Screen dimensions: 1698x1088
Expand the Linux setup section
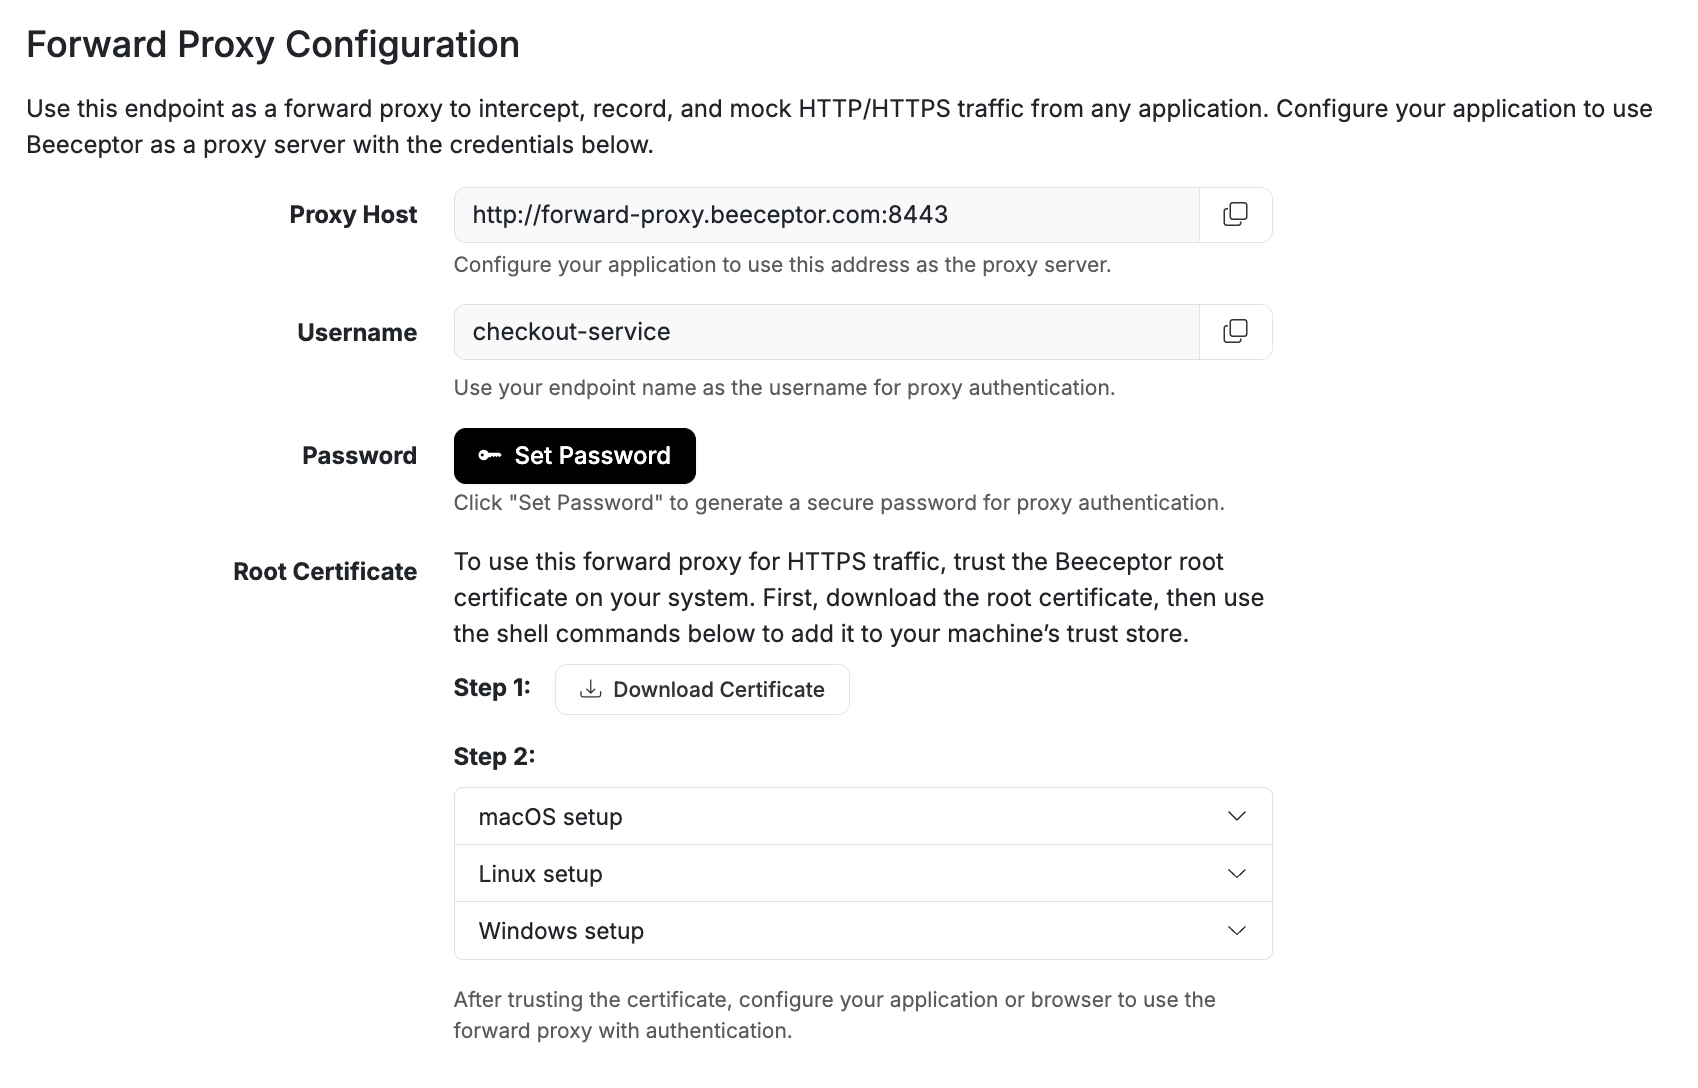(x=860, y=873)
